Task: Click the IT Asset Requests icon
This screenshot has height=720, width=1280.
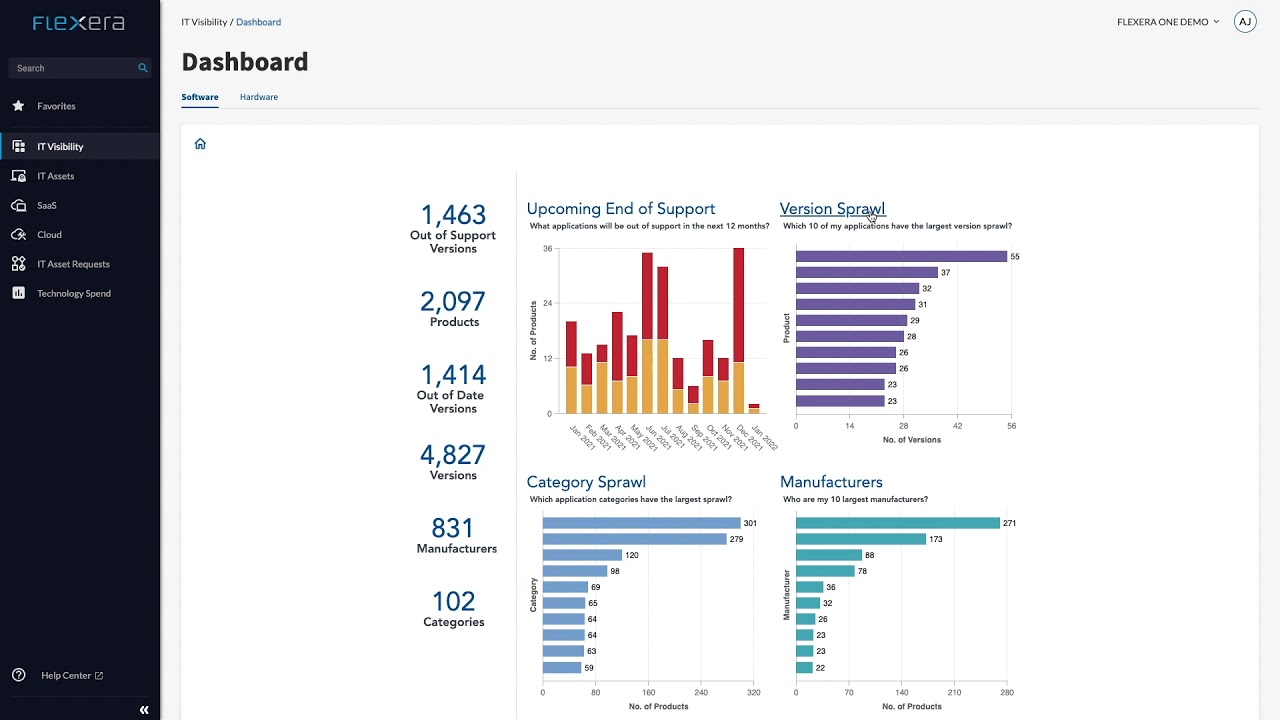Action: pyautogui.click(x=18, y=264)
